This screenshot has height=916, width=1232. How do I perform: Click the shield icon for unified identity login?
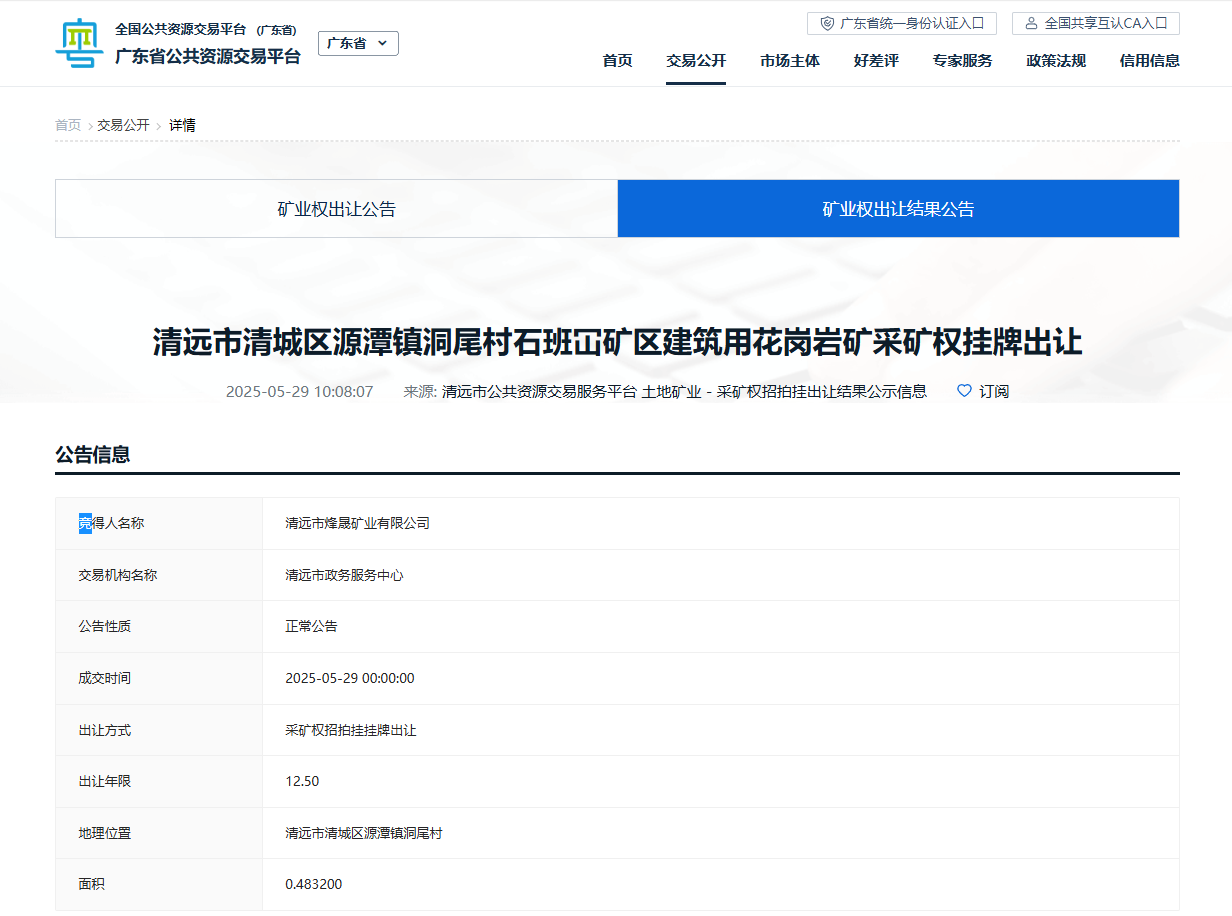827,23
